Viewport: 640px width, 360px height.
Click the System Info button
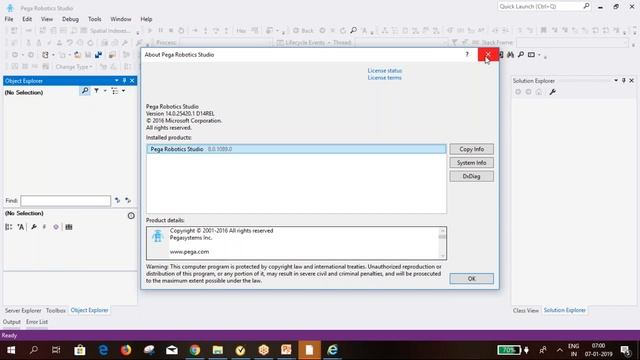point(471,162)
